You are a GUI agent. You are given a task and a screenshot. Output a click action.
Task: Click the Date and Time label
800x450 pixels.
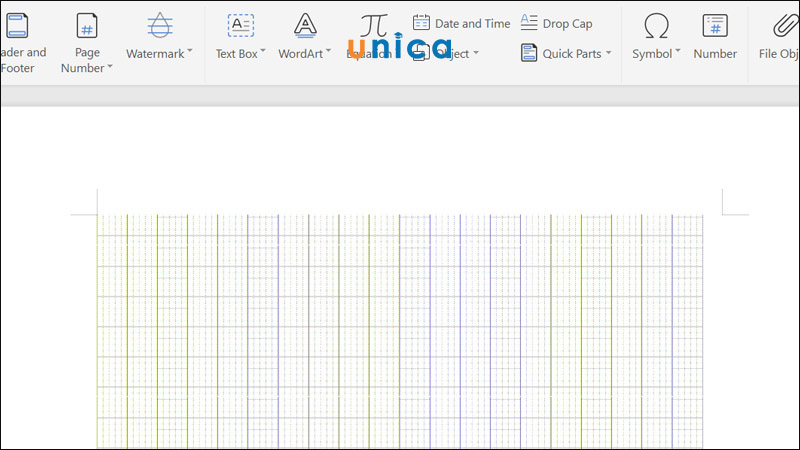[472, 23]
